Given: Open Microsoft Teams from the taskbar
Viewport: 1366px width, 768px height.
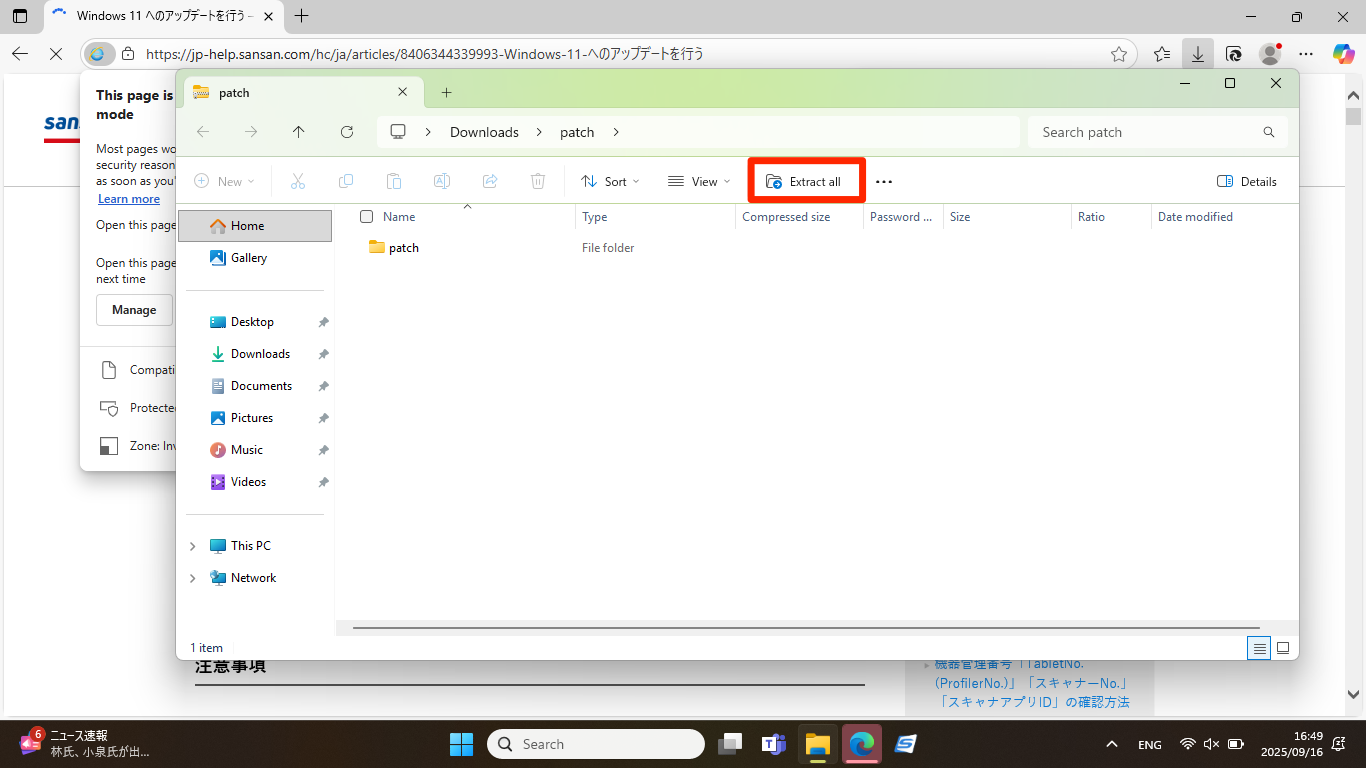Looking at the screenshot, I should pos(773,744).
